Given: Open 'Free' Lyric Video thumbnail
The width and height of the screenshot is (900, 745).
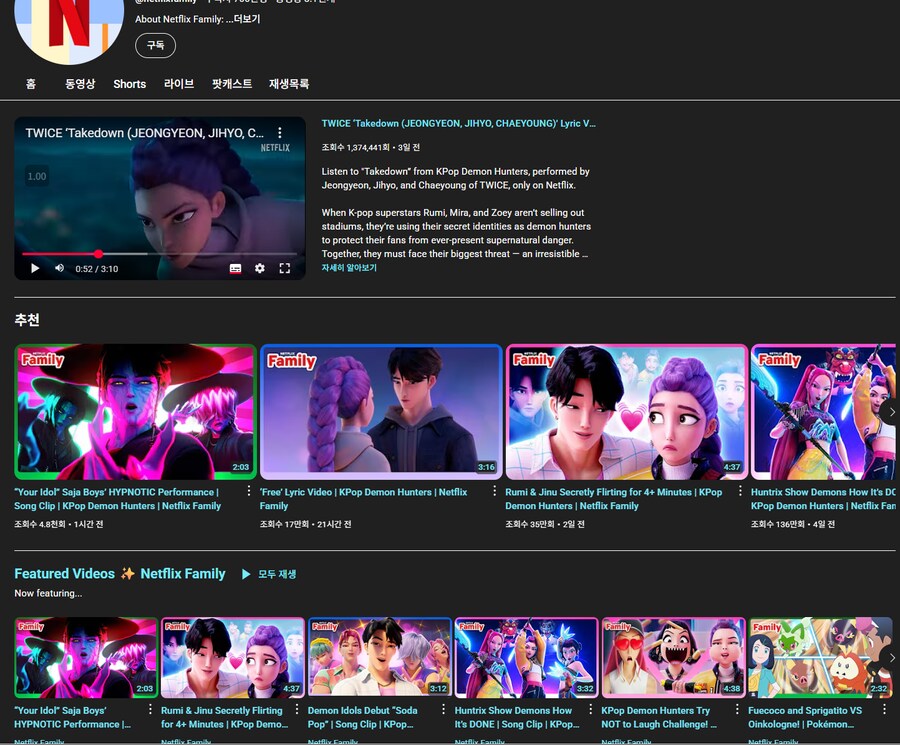Looking at the screenshot, I should [x=381, y=412].
